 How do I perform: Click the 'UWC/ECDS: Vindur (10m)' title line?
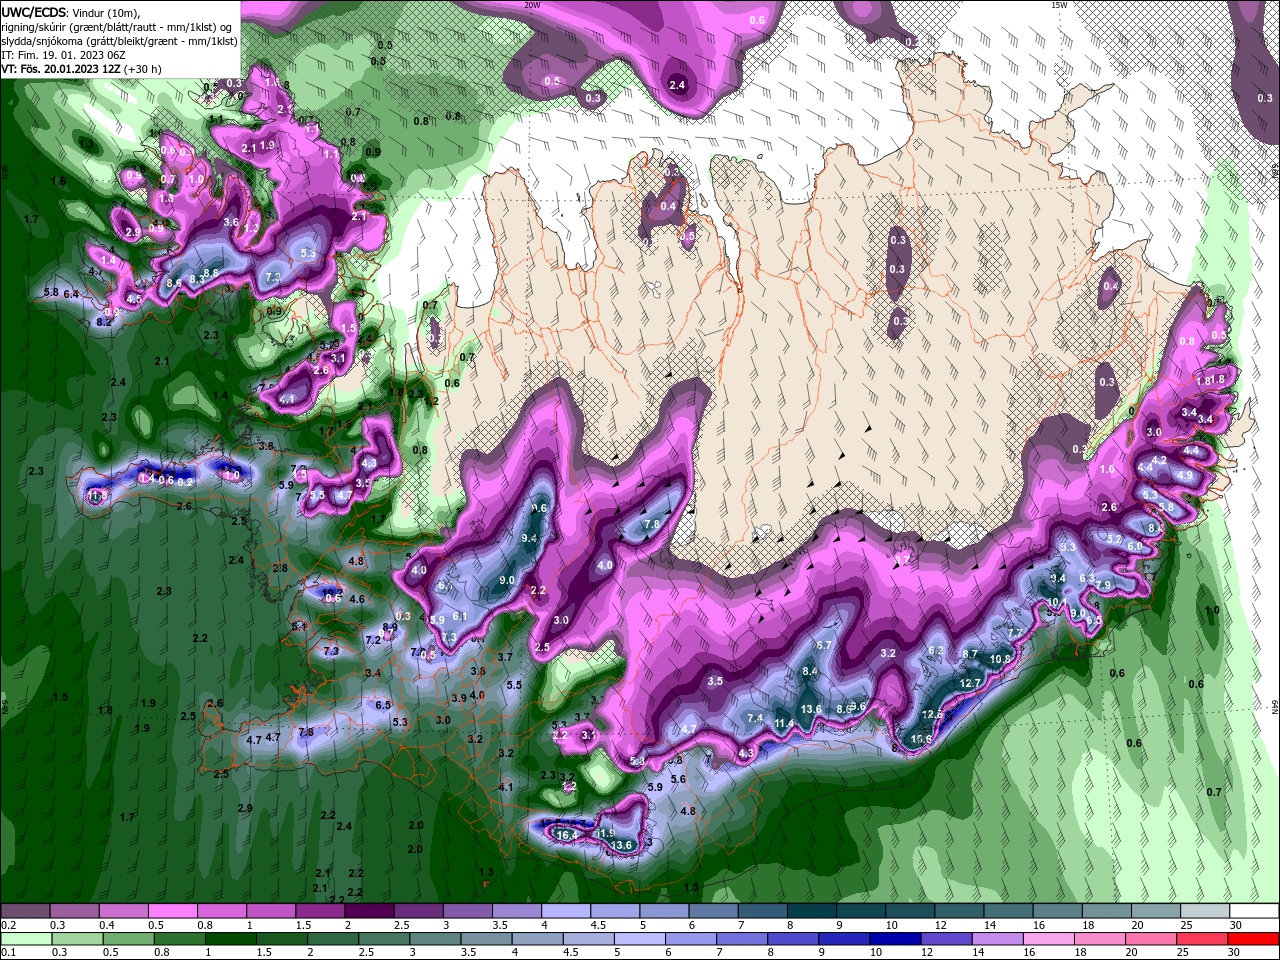click(71, 12)
